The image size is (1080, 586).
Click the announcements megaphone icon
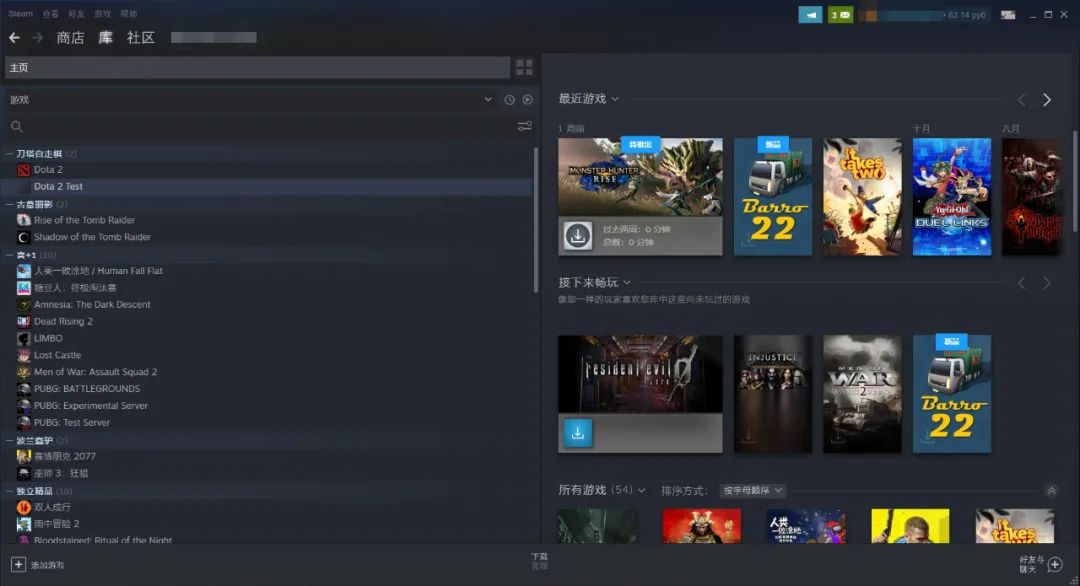pyautogui.click(x=810, y=15)
